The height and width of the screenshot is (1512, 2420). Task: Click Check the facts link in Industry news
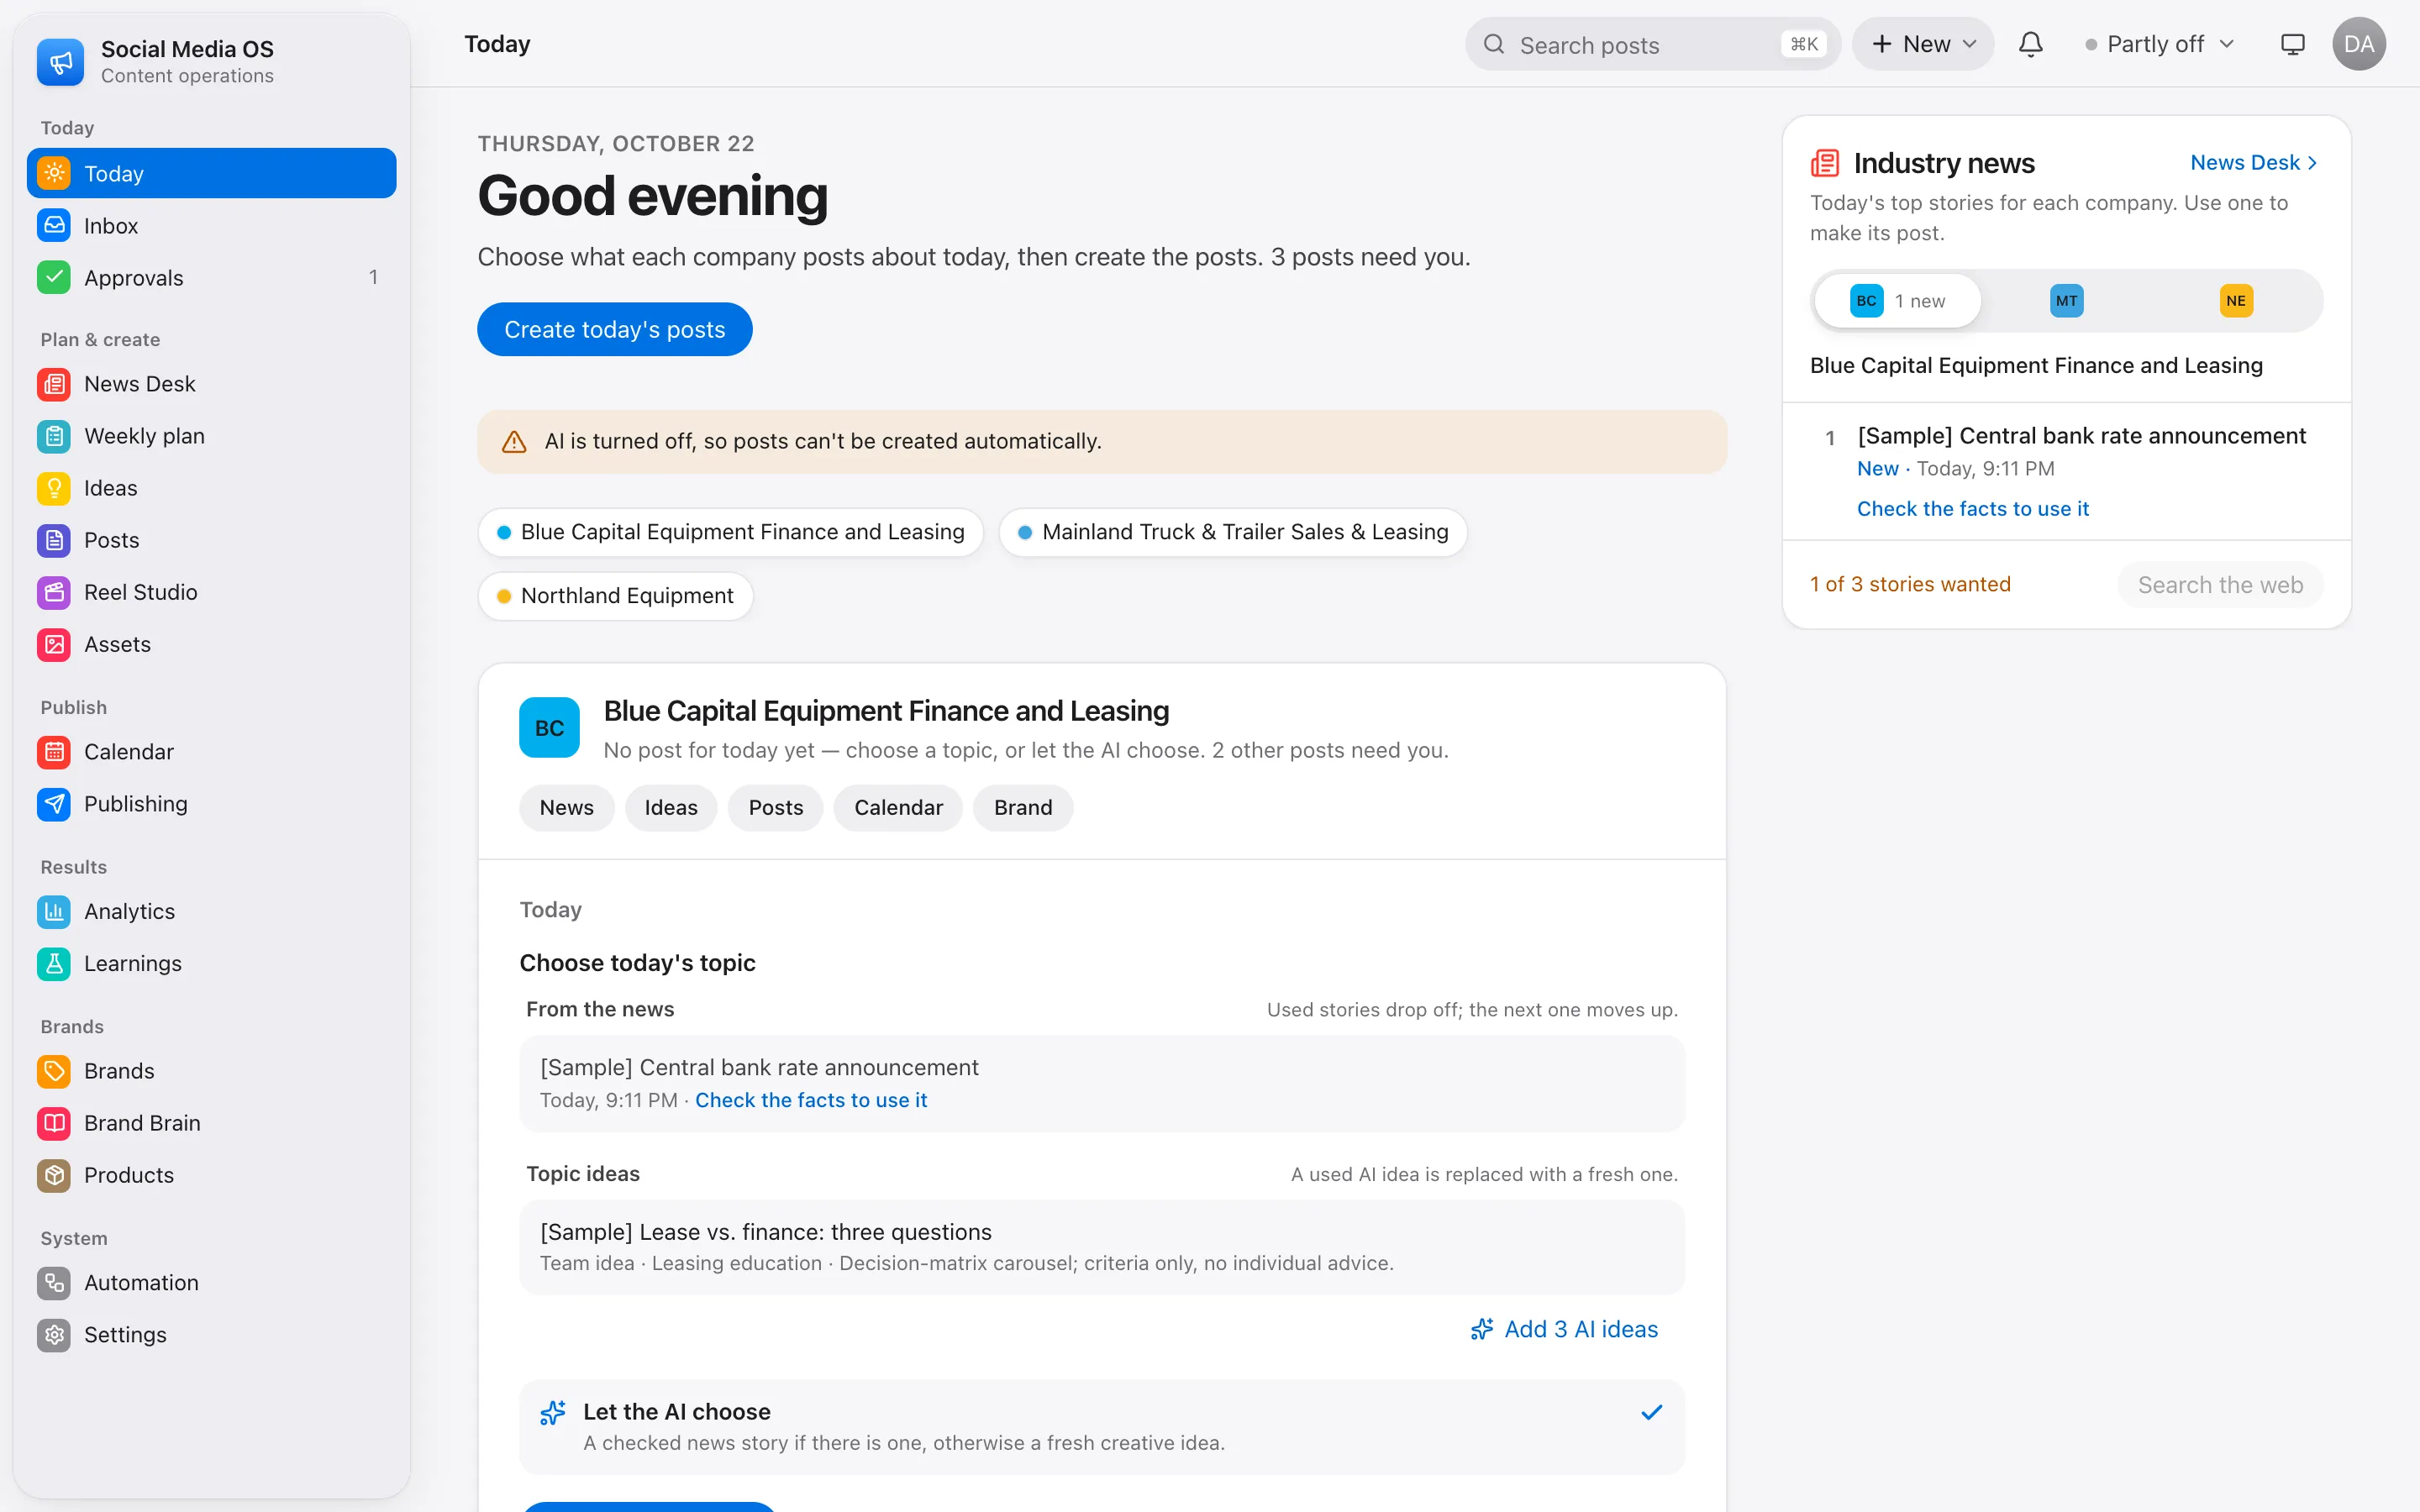1972,509
